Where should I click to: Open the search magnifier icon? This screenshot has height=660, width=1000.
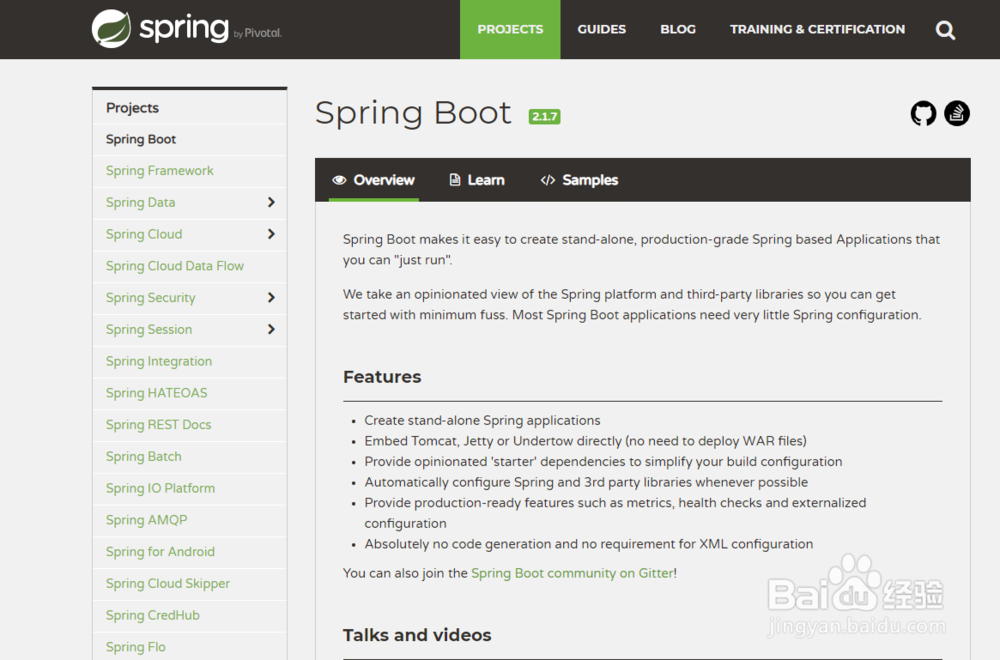[945, 30]
